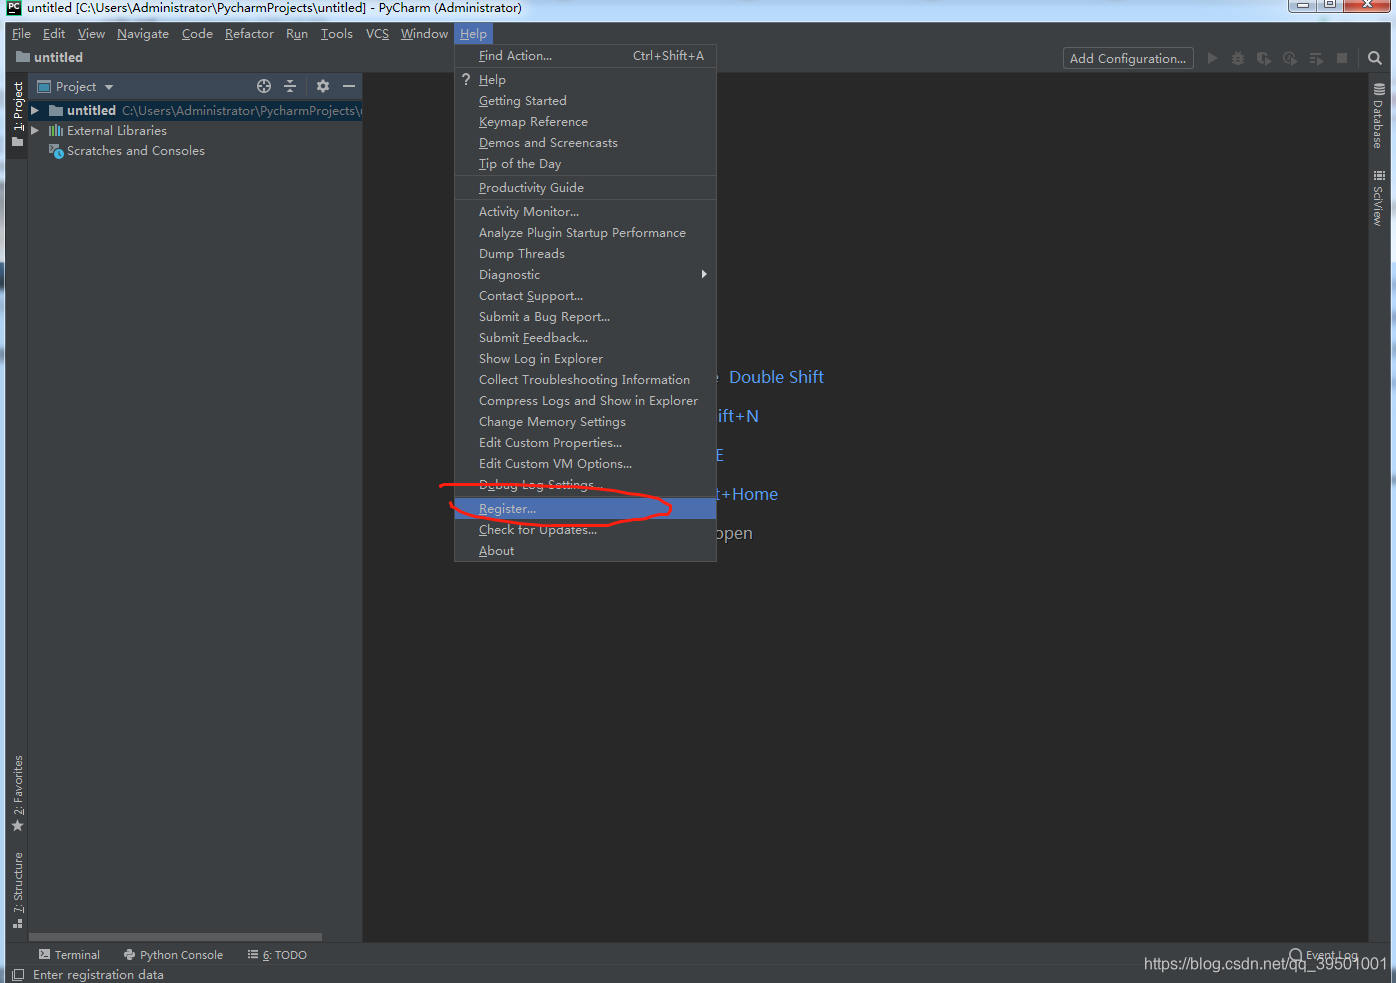Open the File menu
The width and height of the screenshot is (1396, 983).
pyautogui.click(x=21, y=34)
